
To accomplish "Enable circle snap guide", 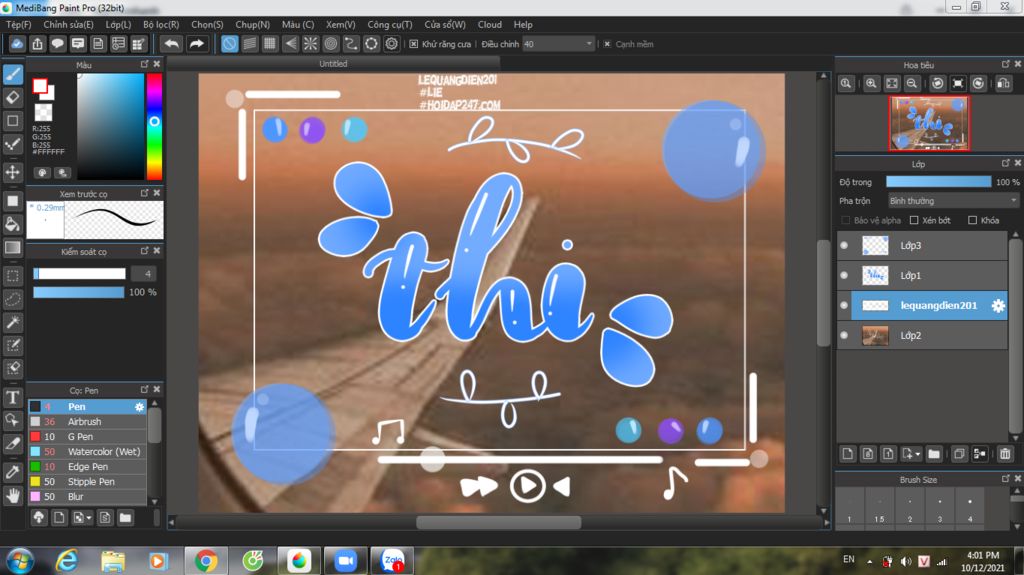I will point(331,44).
